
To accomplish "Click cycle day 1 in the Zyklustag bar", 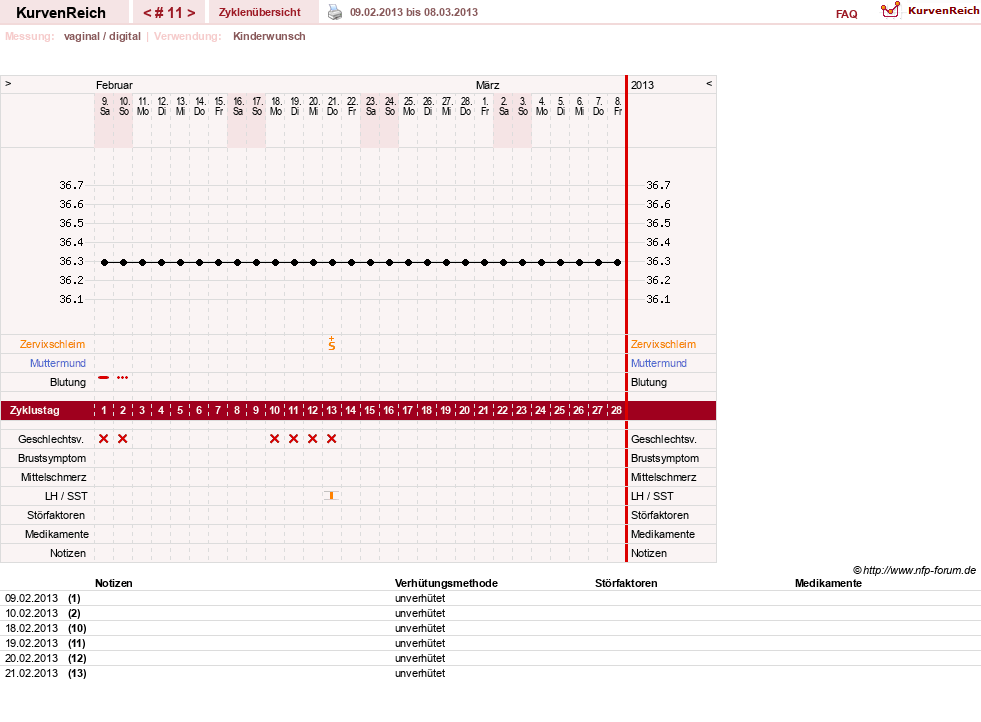I will point(104,410).
